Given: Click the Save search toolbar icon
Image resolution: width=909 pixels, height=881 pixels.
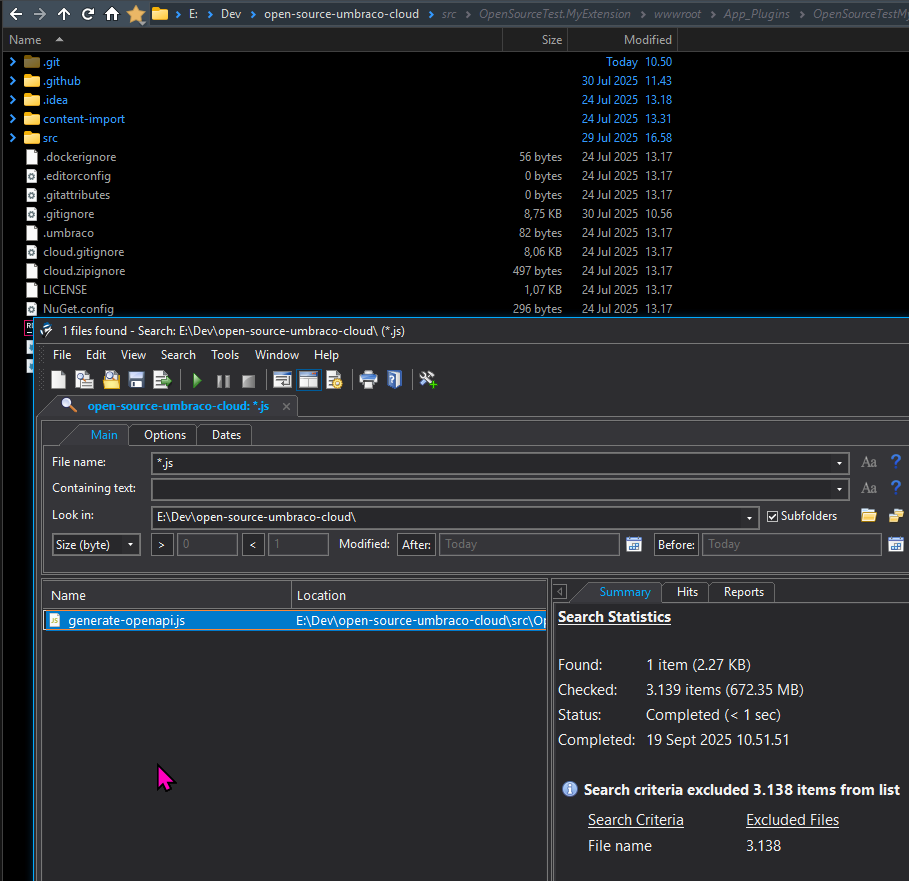Looking at the screenshot, I should [136, 380].
